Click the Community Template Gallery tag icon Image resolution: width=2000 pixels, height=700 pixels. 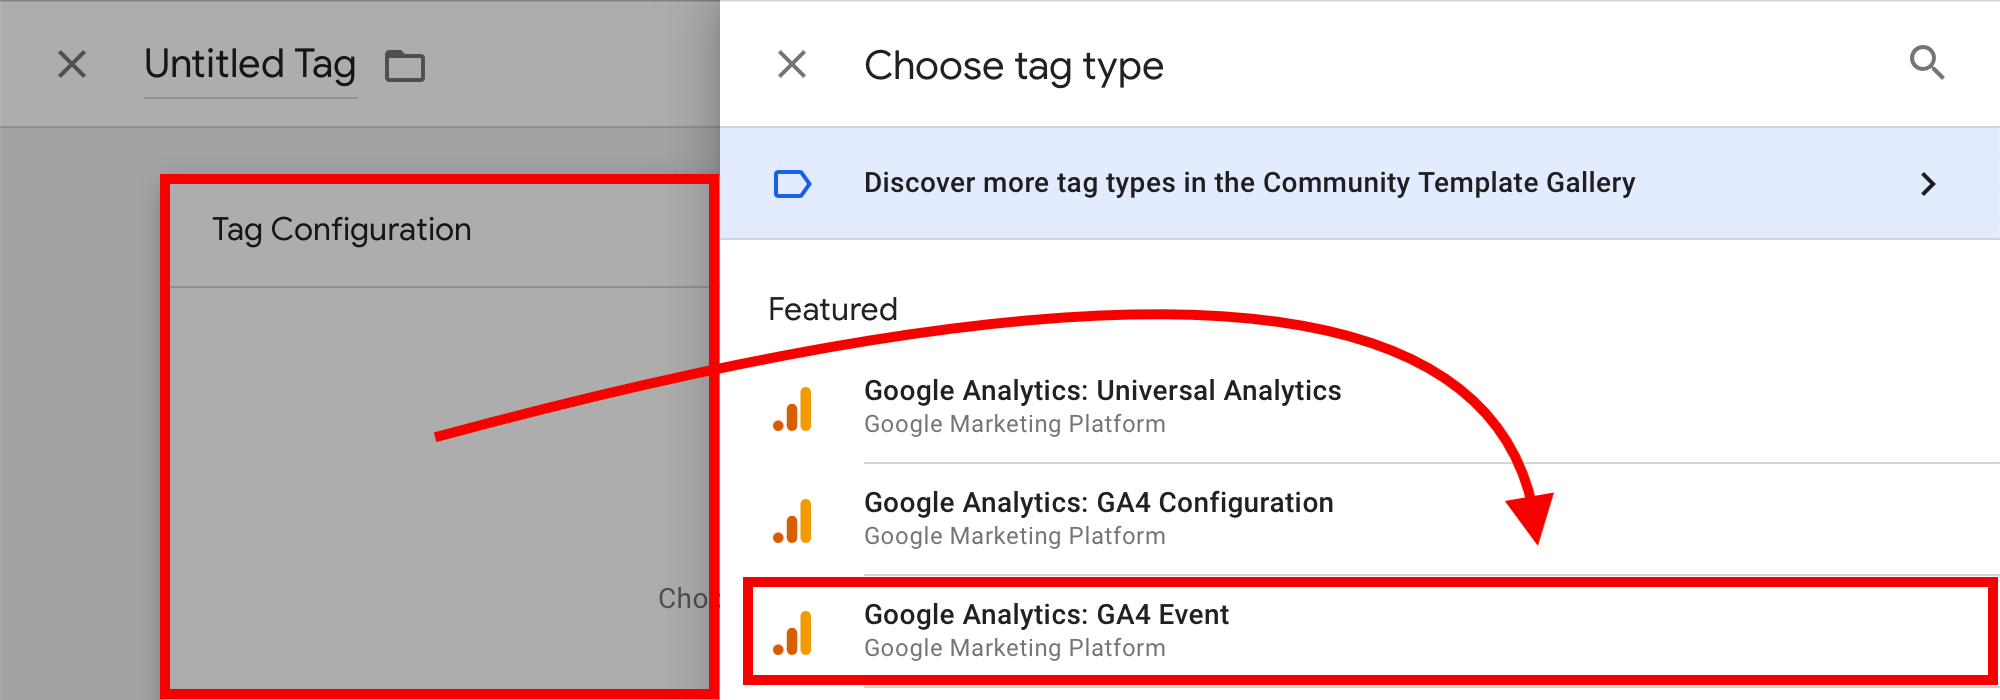[792, 184]
